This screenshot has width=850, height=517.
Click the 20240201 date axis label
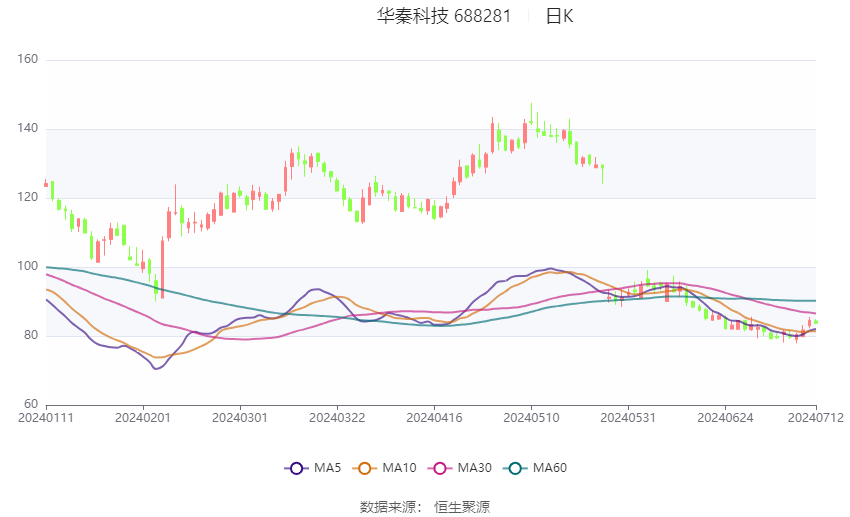coord(143,418)
